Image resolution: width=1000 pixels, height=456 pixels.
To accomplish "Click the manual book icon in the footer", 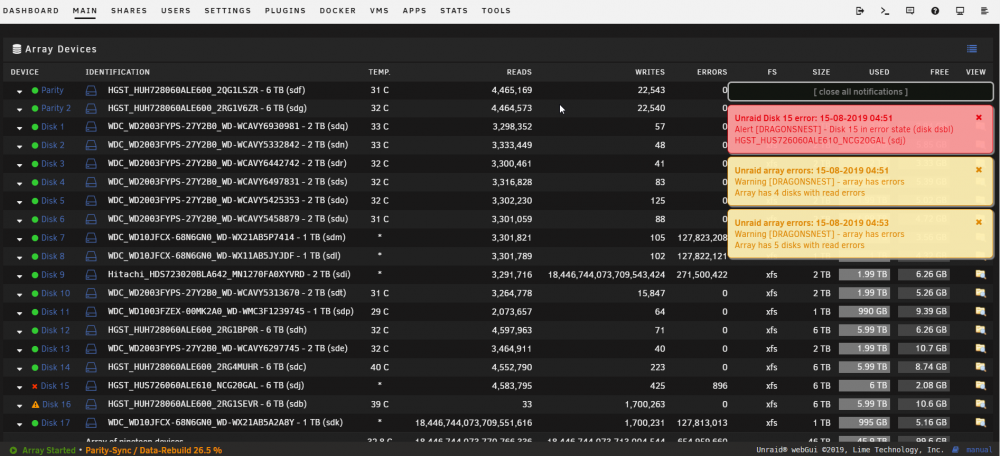I will coord(955,450).
